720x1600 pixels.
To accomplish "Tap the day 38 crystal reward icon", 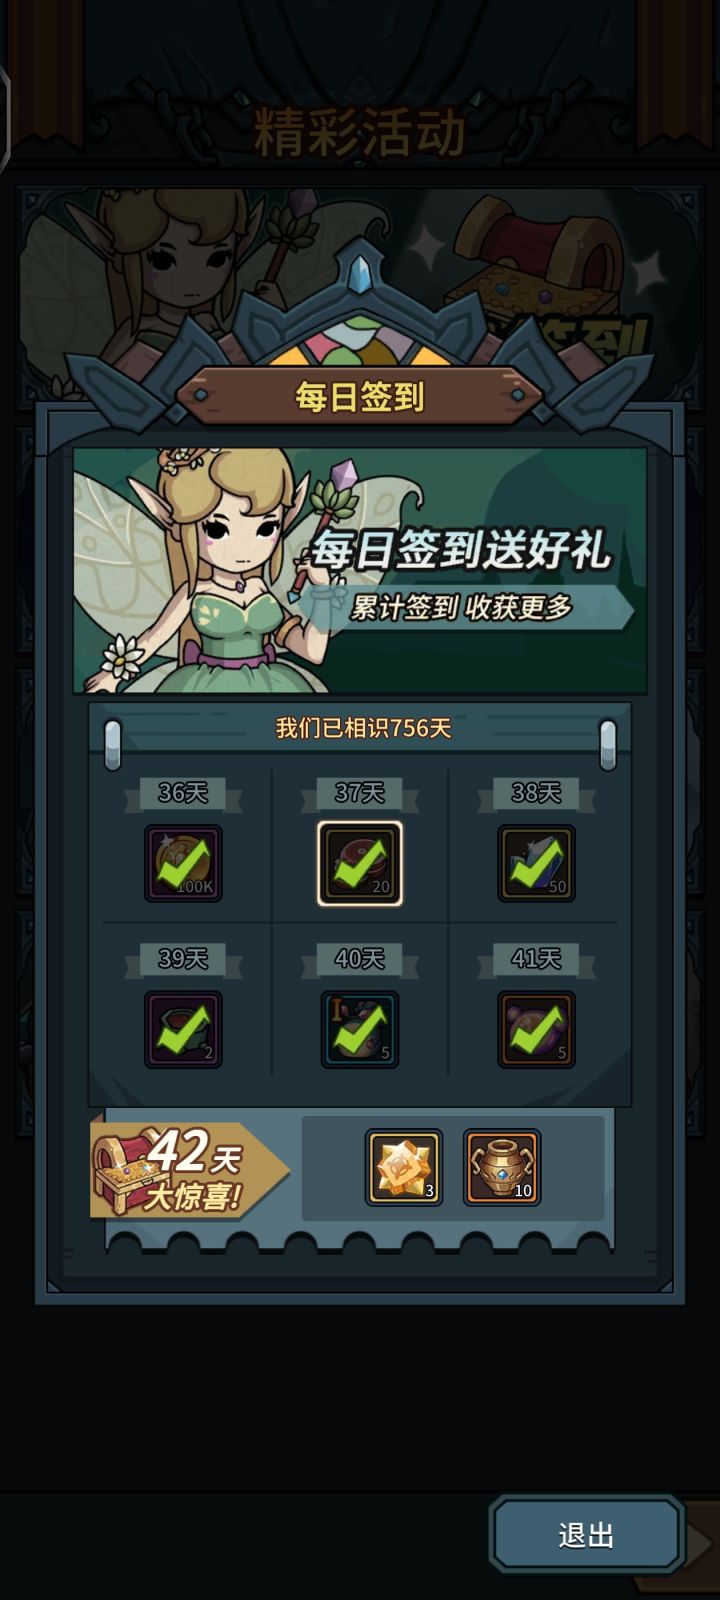I will pyautogui.click(x=536, y=863).
